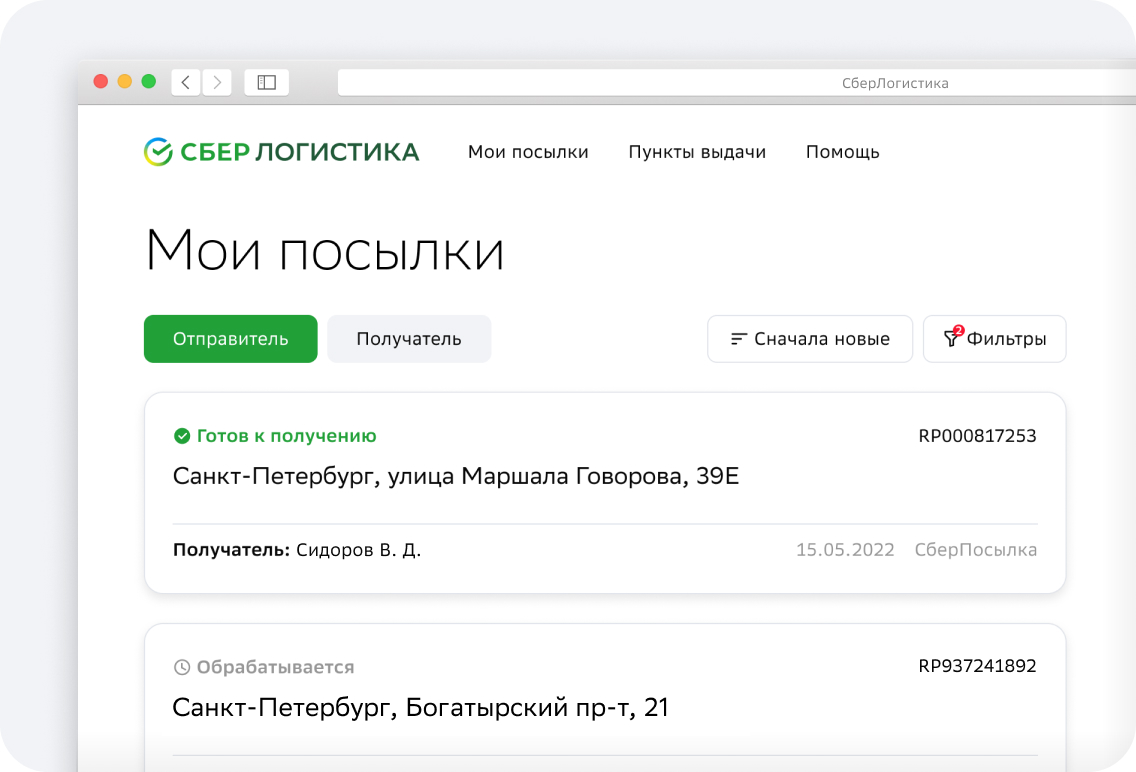Screen dimensions: 1136x772
Task: Click the funnel filter icon with badge
Action: click(952, 339)
